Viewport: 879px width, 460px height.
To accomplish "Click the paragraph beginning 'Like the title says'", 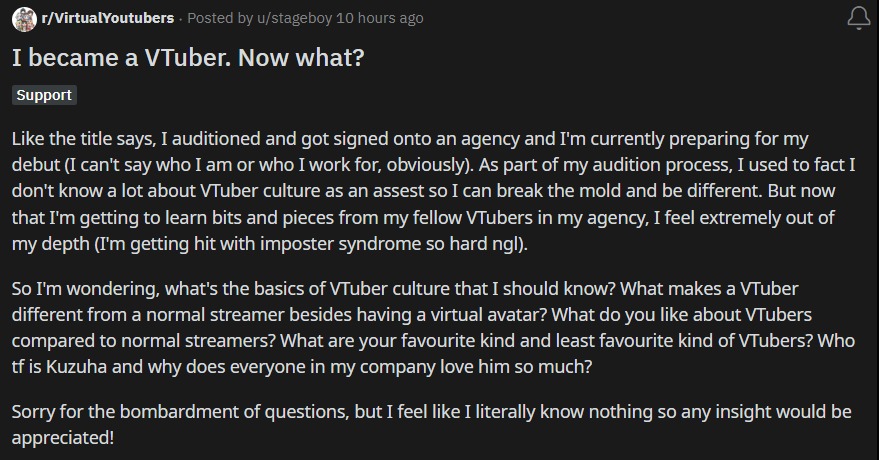I will point(433,191).
